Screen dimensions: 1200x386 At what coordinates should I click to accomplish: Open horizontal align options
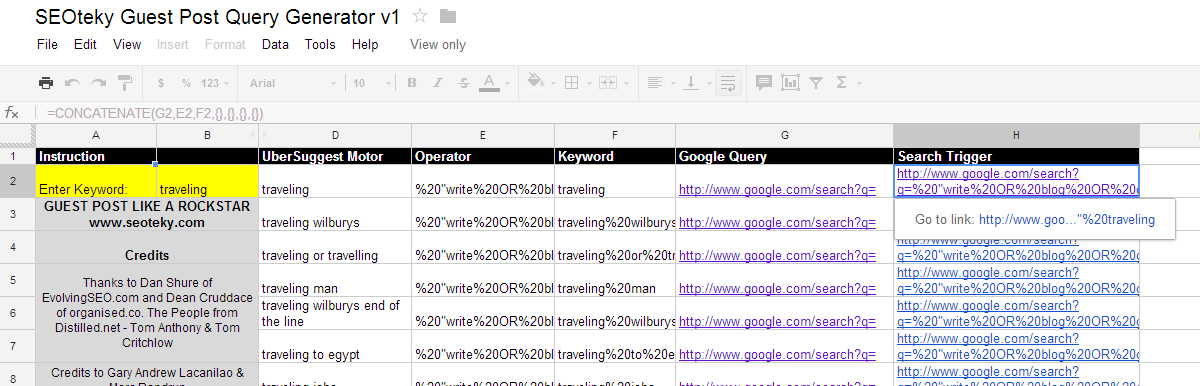coord(654,83)
